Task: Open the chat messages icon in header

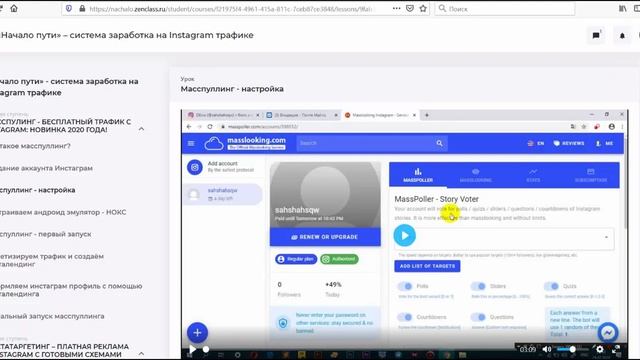Action: pos(596,36)
